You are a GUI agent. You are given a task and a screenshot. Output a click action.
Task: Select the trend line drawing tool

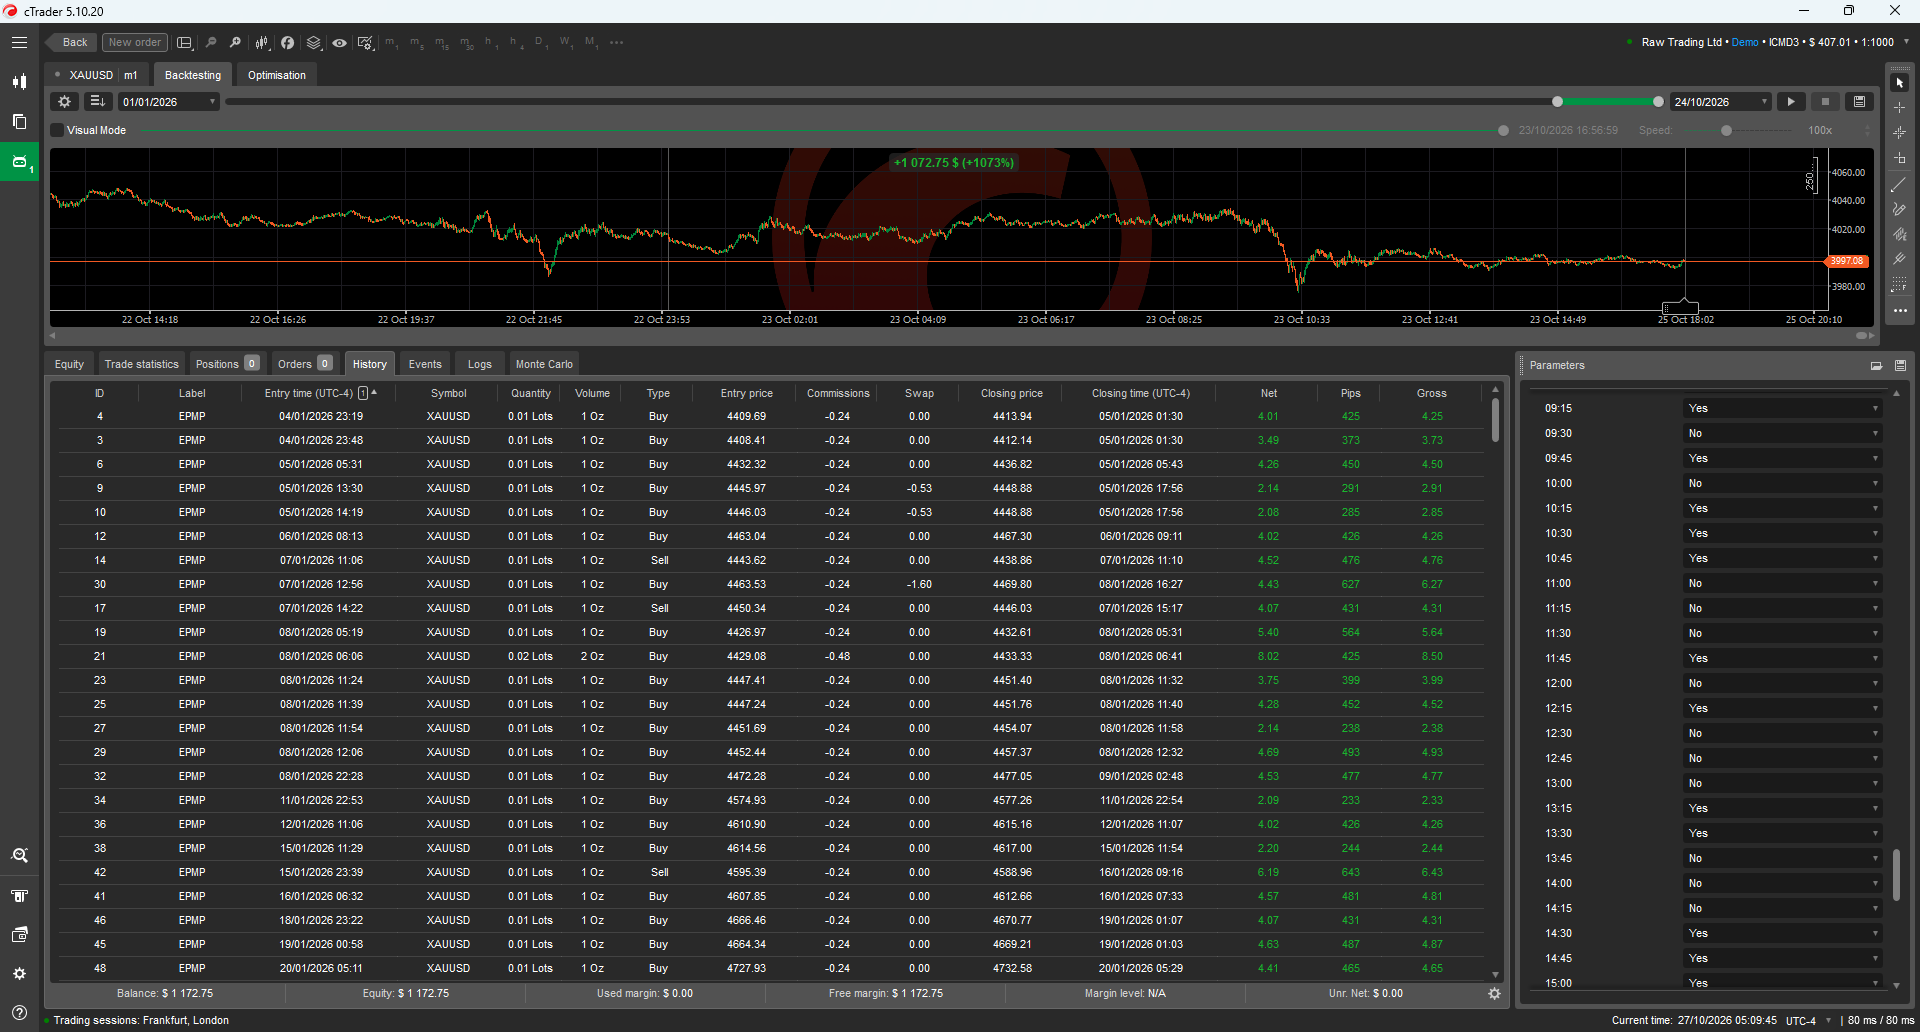[x=1899, y=185]
